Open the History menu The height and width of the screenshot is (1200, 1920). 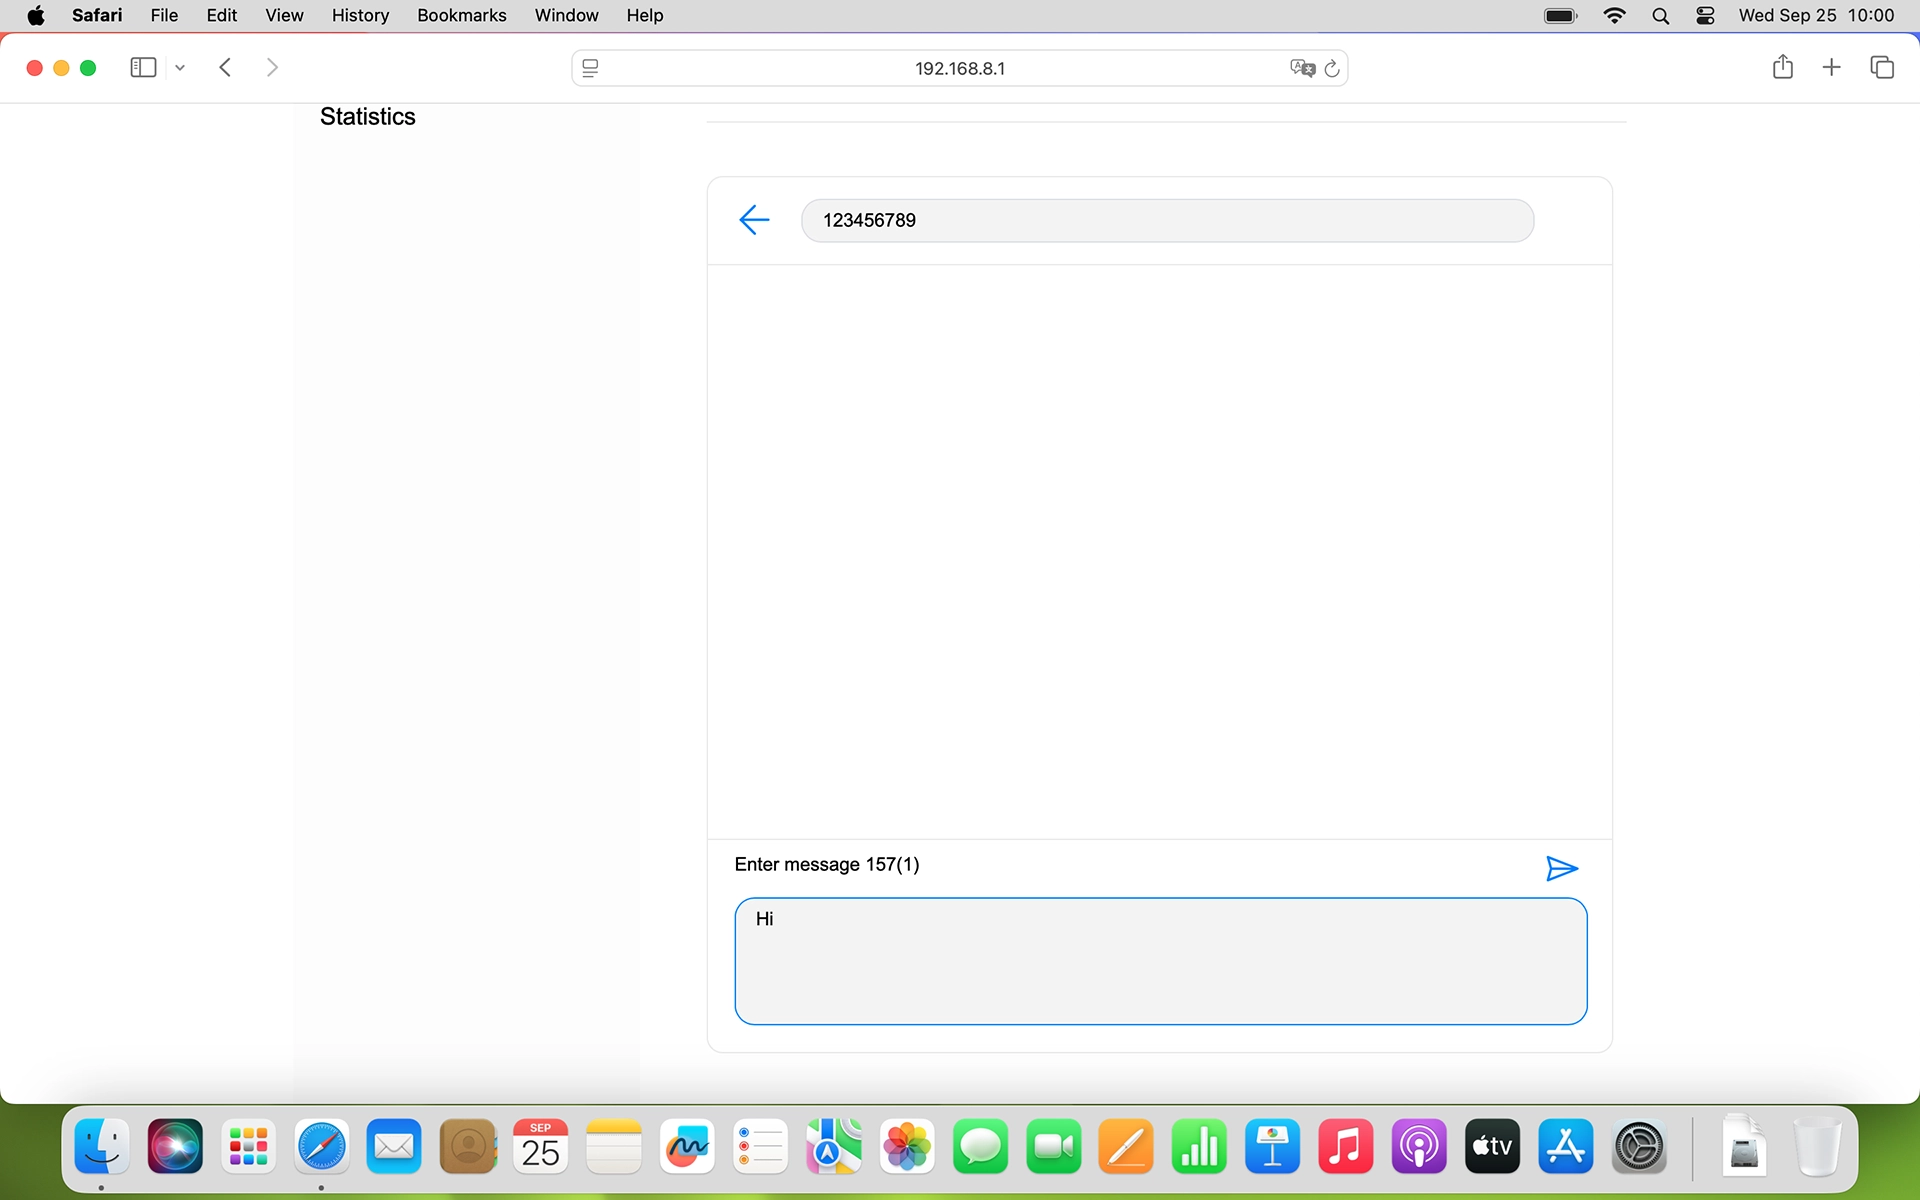coord(359,15)
